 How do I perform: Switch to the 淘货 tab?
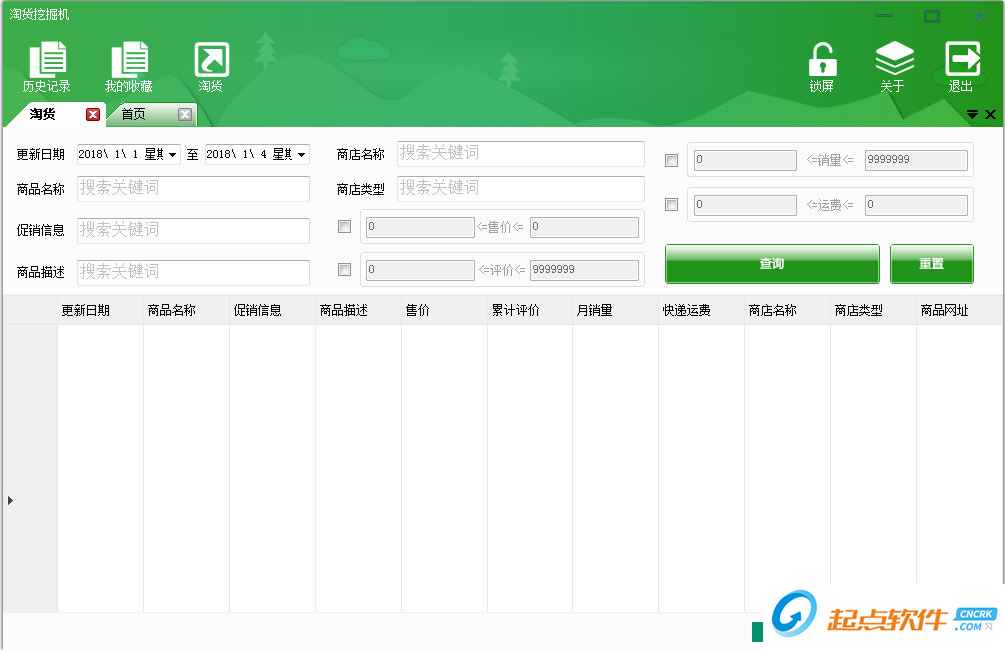pyautogui.click(x=43, y=114)
